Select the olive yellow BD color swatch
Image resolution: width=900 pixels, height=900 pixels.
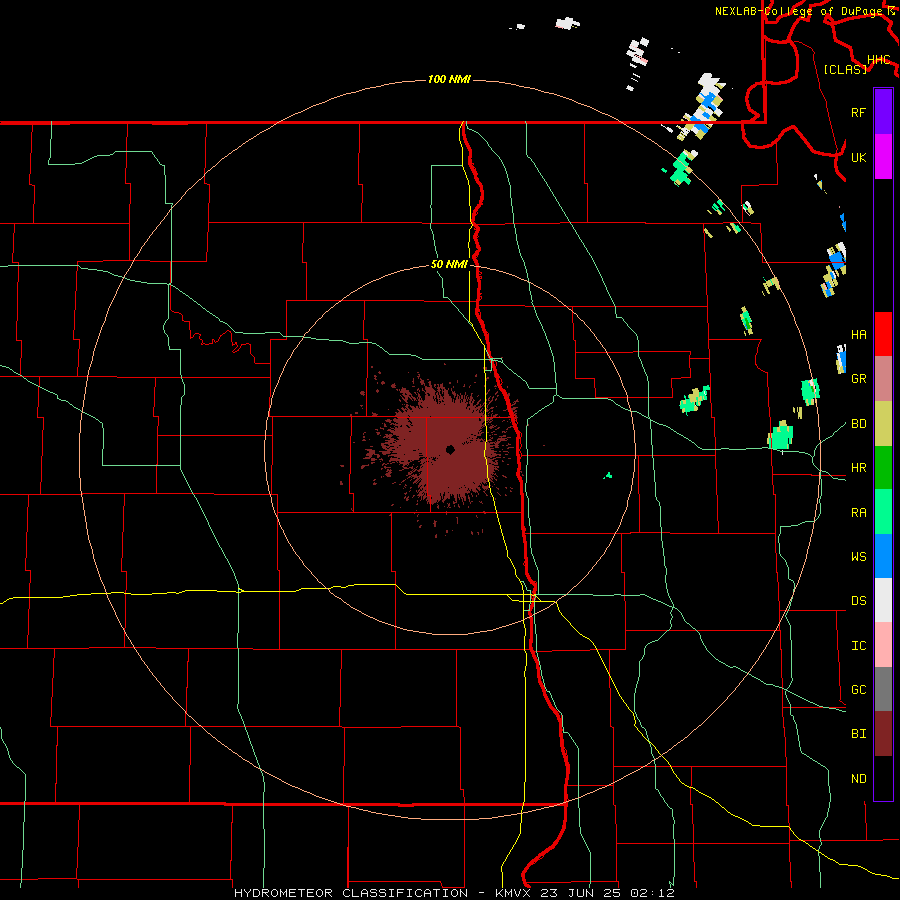click(x=883, y=424)
